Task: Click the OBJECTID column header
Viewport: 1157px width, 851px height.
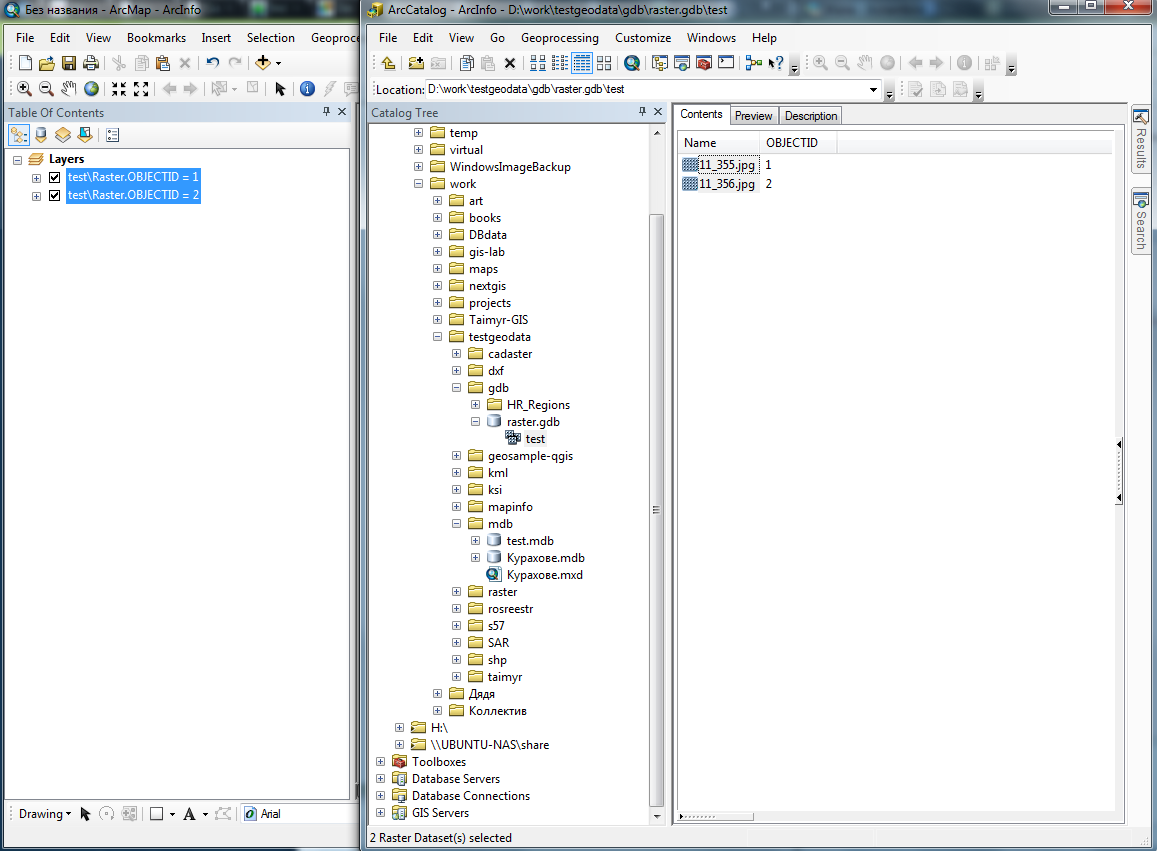Action: tap(792, 143)
